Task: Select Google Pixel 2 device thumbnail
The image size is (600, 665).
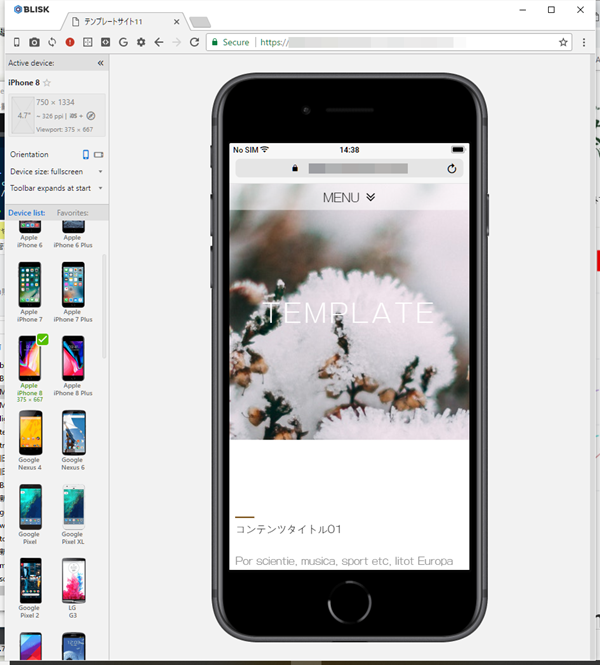Action: 29,580
